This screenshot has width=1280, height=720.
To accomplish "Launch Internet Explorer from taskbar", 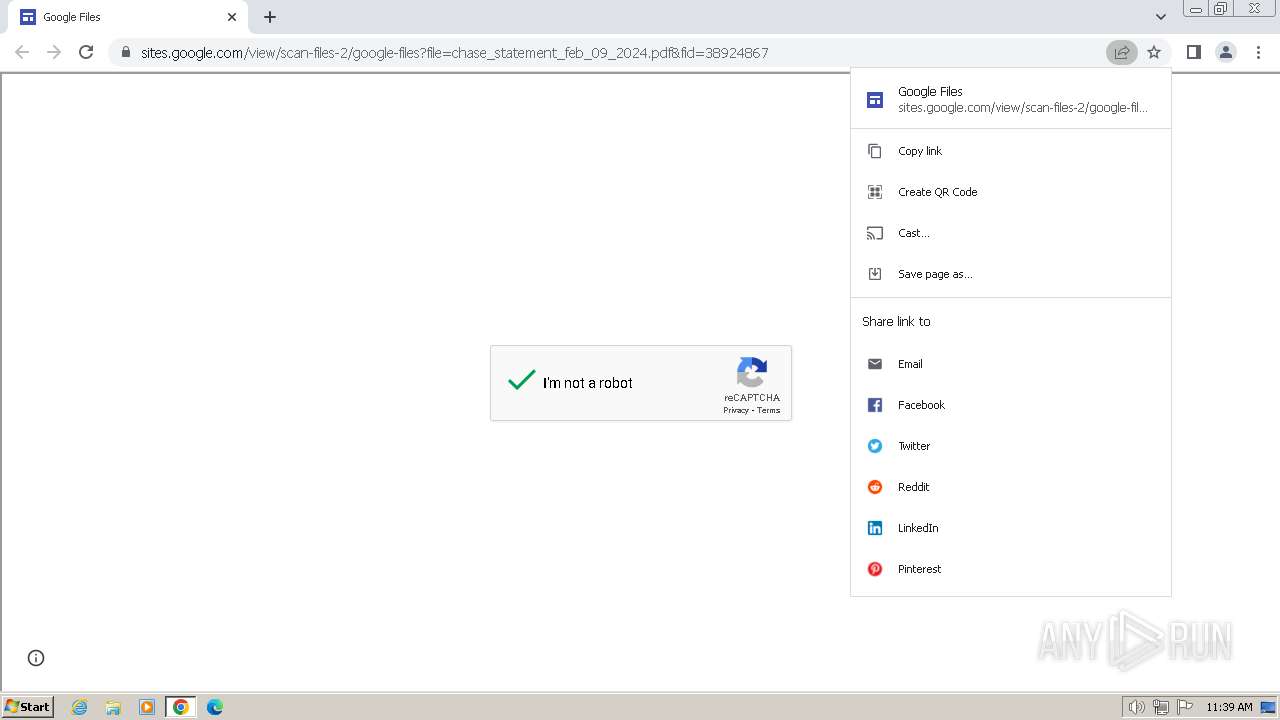I will (79, 707).
